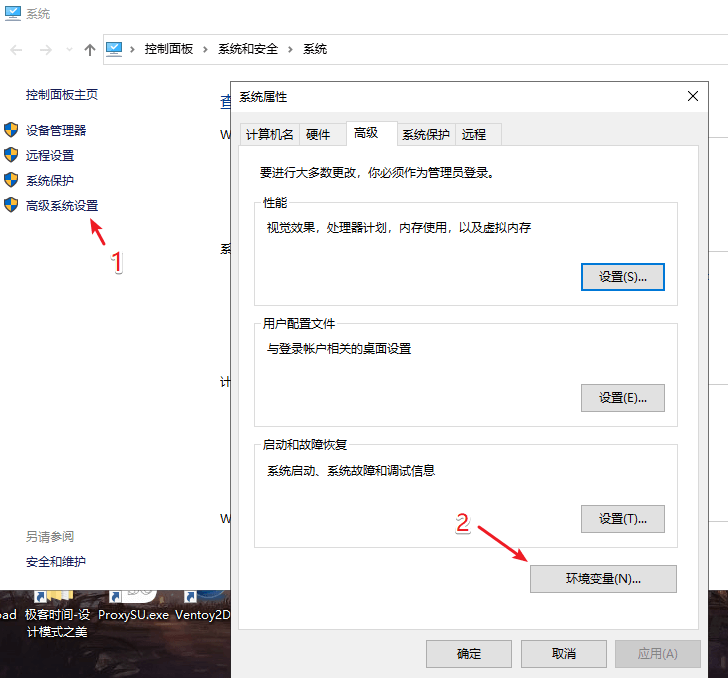Select the 远程 tab
This screenshot has height=678, width=728.
(x=474, y=134)
